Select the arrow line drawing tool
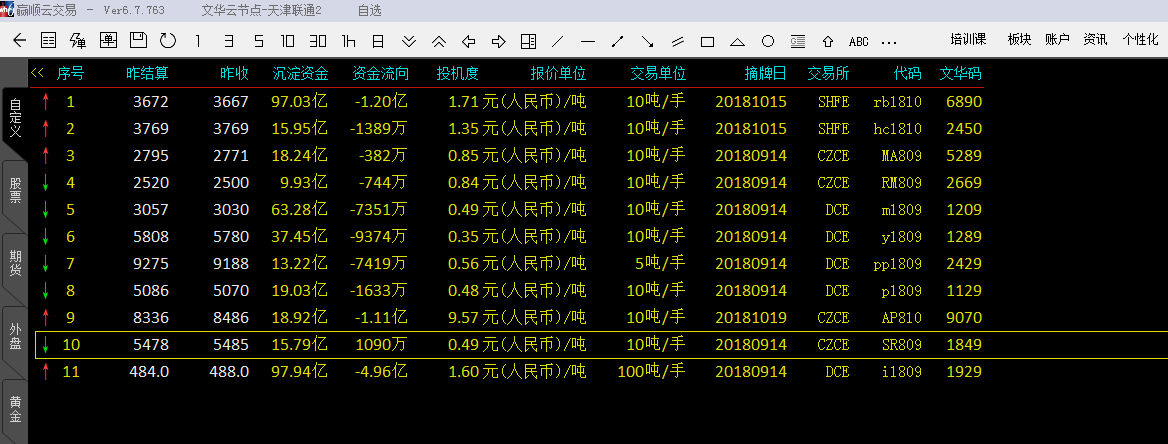This screenshot has height=444, width=1168. point(647,41)
